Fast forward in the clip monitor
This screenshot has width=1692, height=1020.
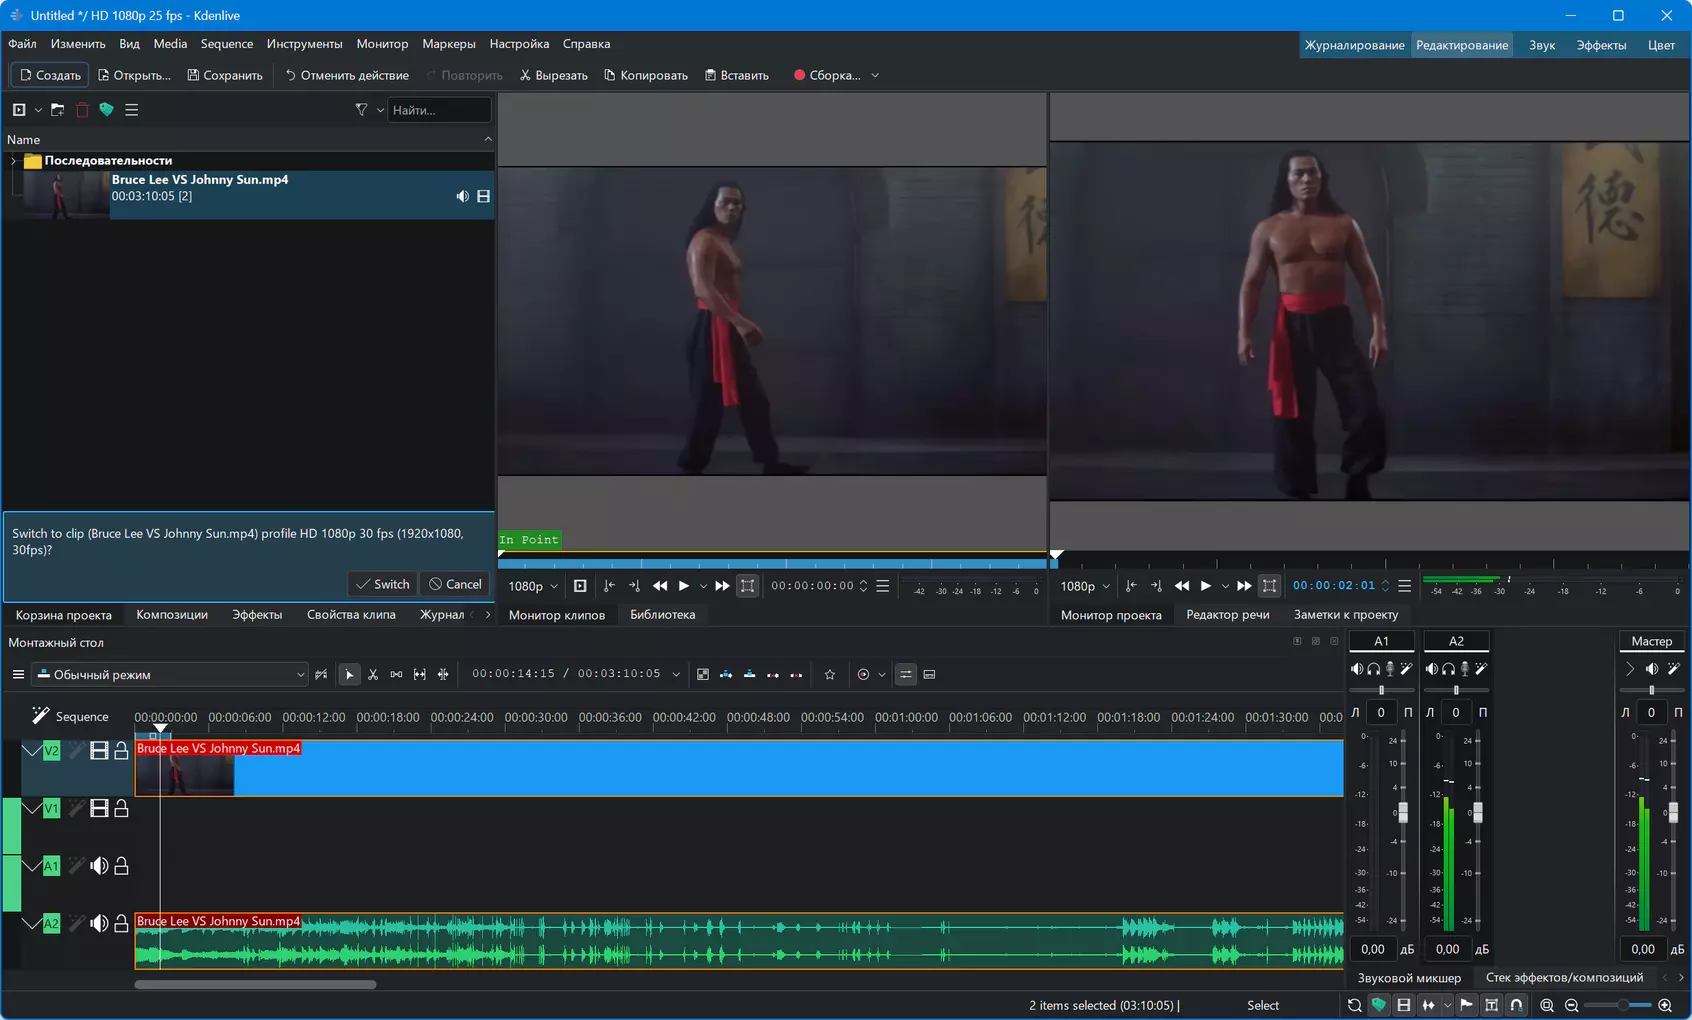(x=722, y=586)
